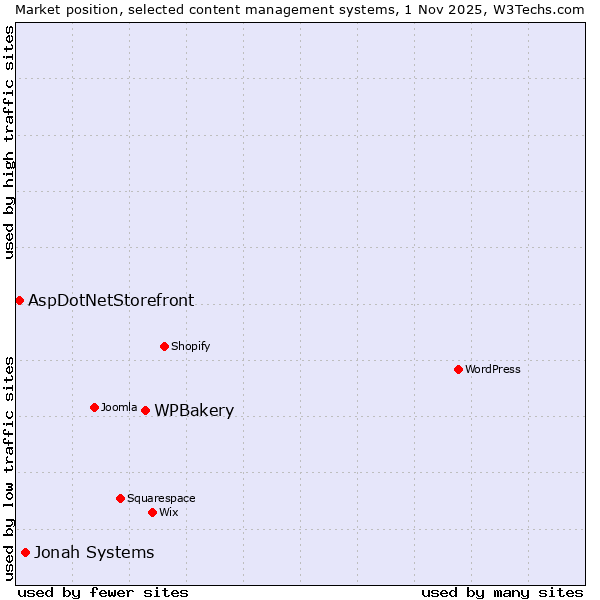This screenshot has height=600, width=600.
Task: Select the Joomla red data point
Action: coord(94,407)
